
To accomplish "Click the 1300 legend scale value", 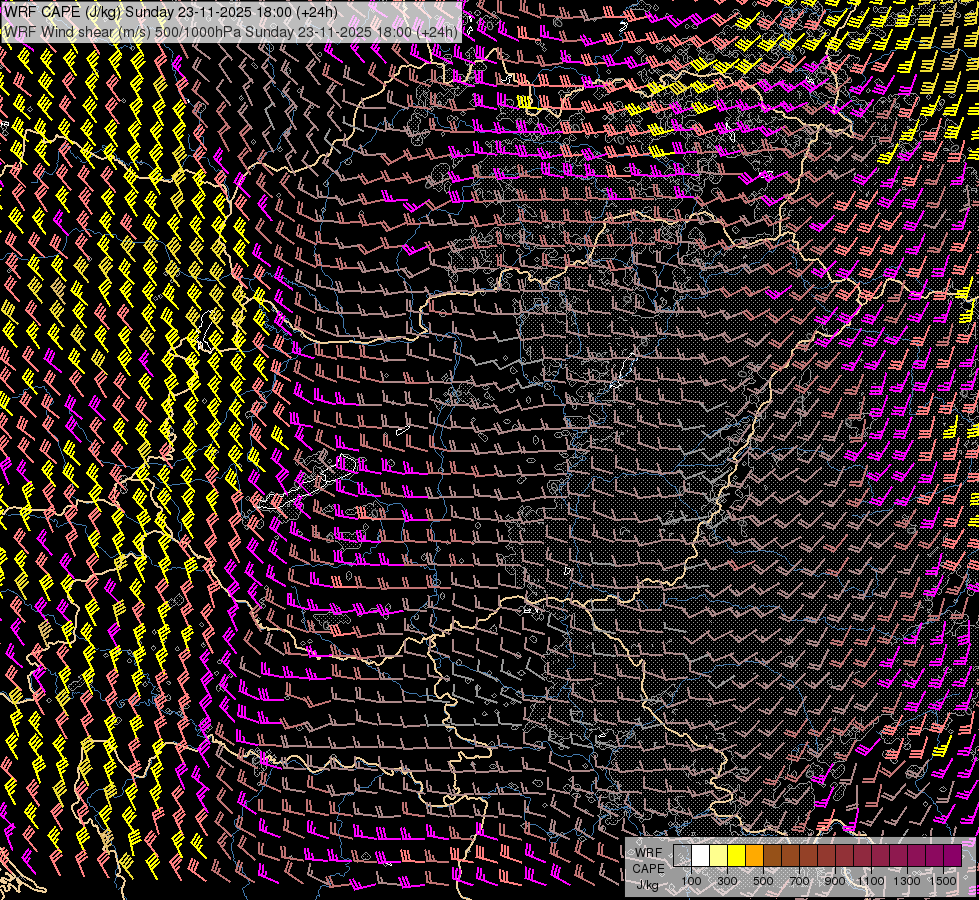I will [907, 881].
